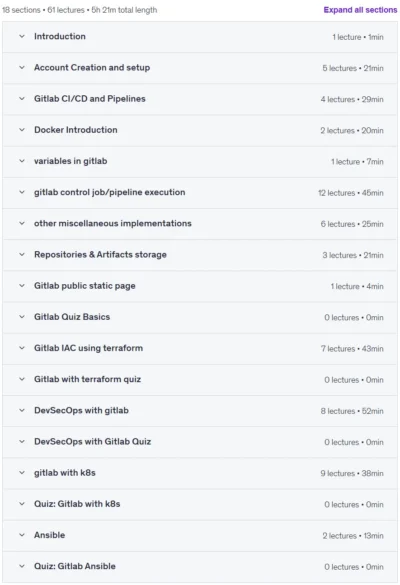Expand the Introduction section chevron
Screen dimensions: 400x585
pos(22,37)
